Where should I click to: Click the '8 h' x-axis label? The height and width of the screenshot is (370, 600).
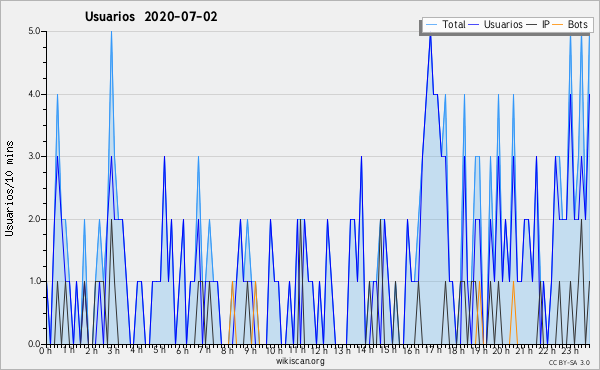tap(227, 351)
